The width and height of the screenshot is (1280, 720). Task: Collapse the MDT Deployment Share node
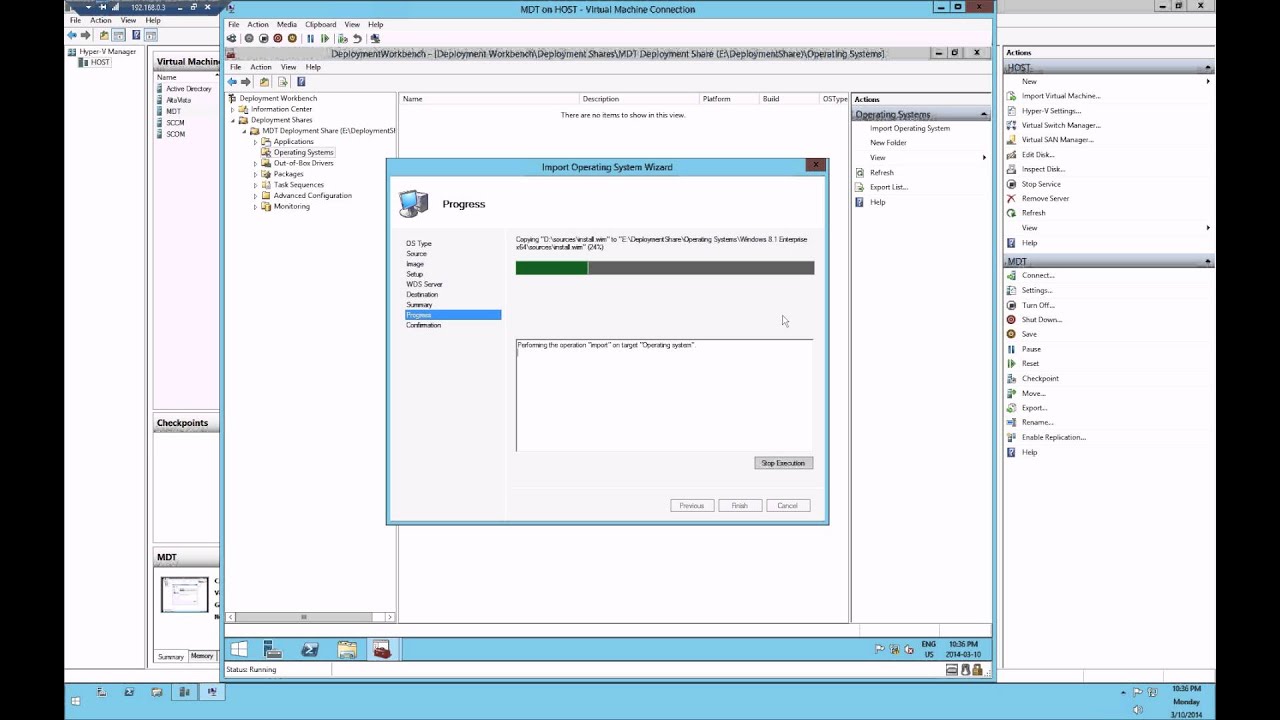(244, 131)
